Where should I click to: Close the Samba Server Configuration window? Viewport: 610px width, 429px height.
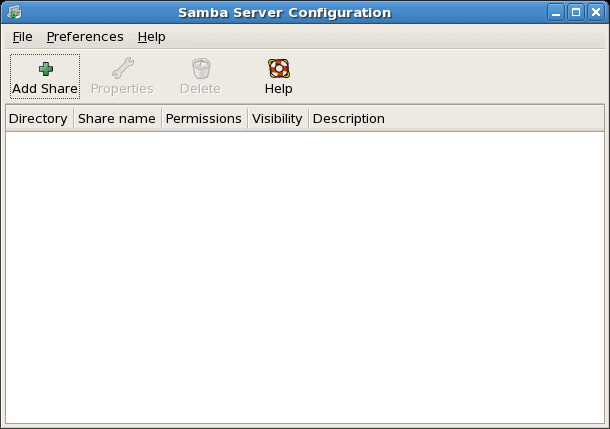click(596, 12)
